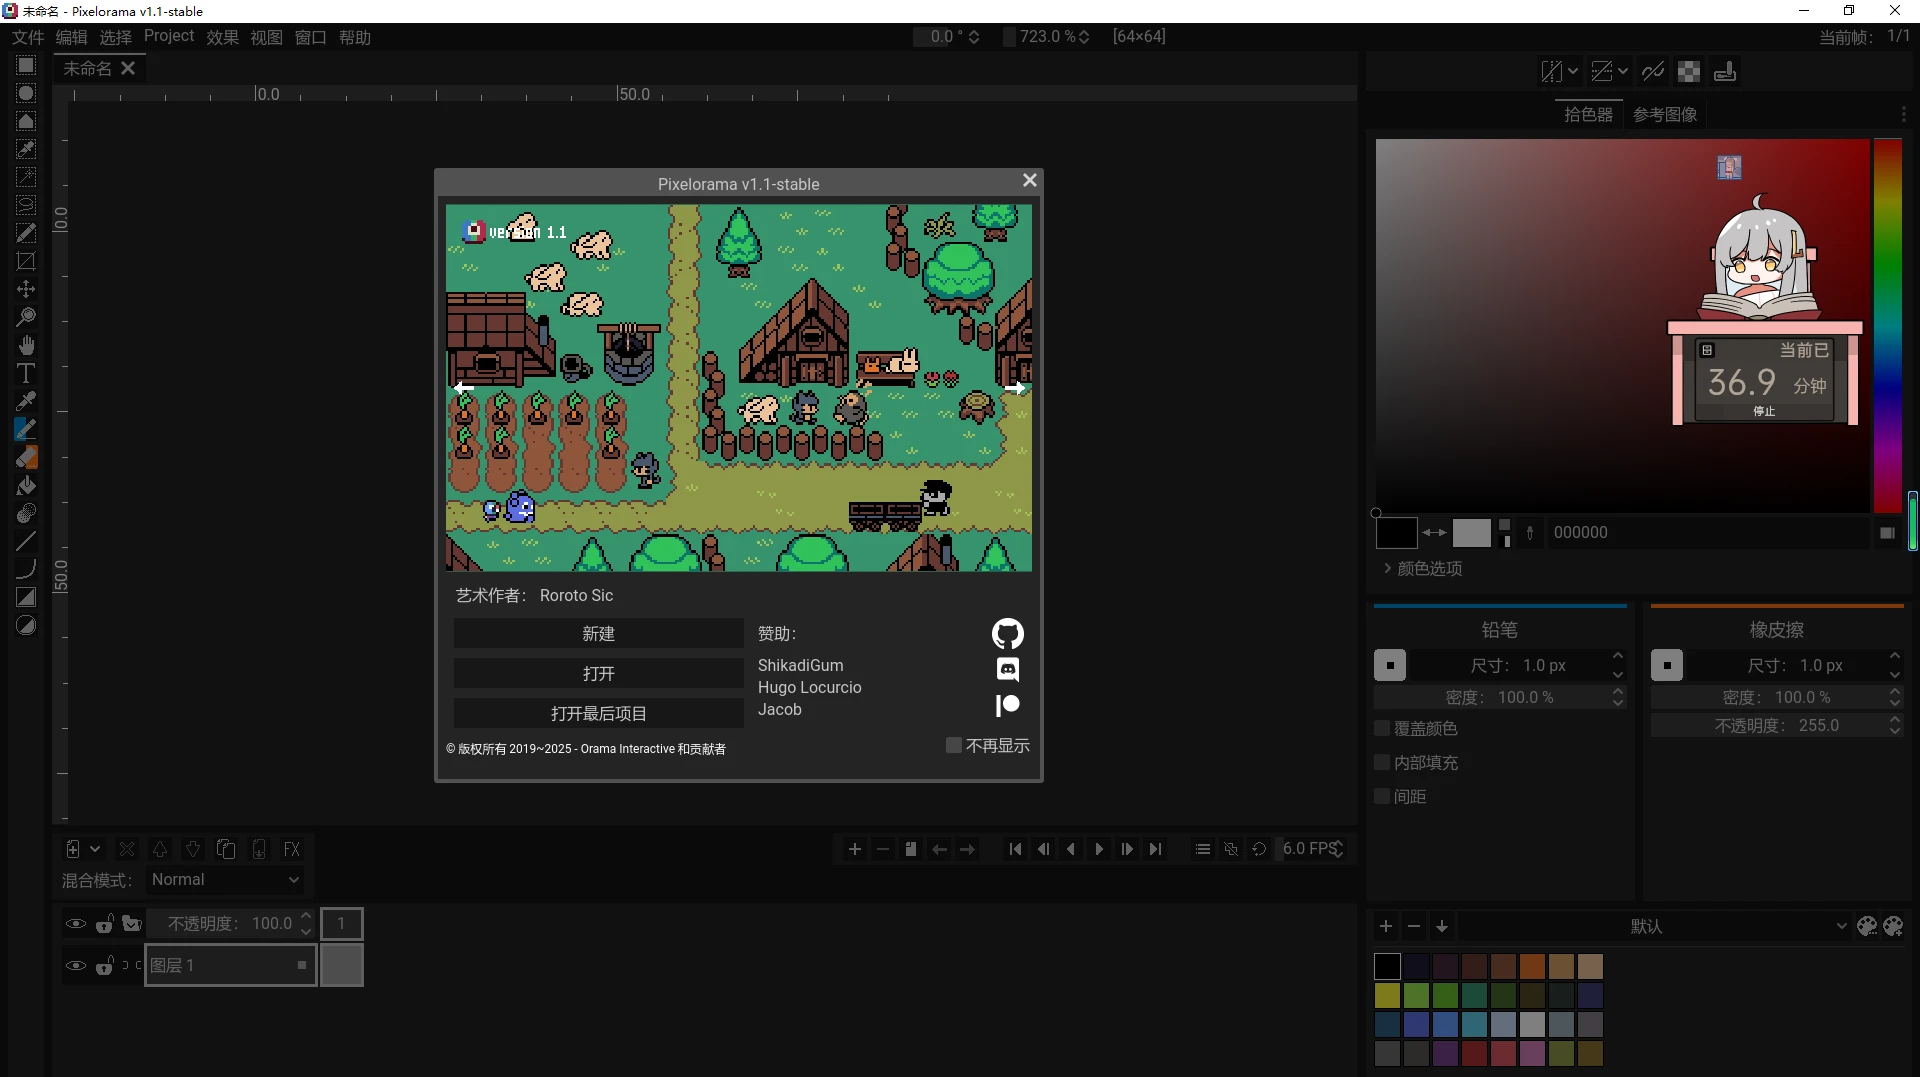The image size is (1920, 1077).
Task: Toggle alpha lock checkerboard button
Action: point(1689,71)
